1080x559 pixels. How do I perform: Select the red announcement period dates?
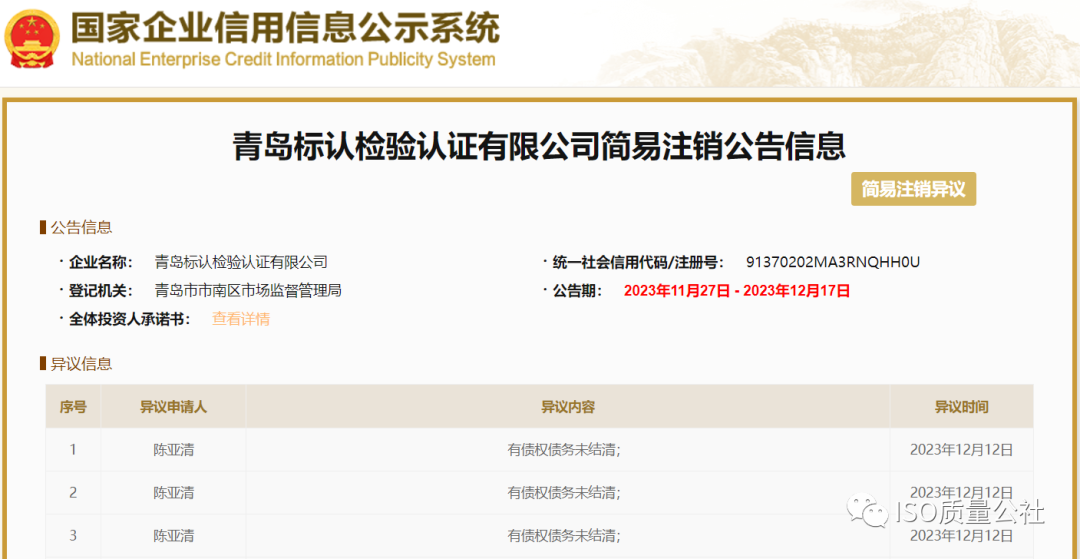point(737,291)
